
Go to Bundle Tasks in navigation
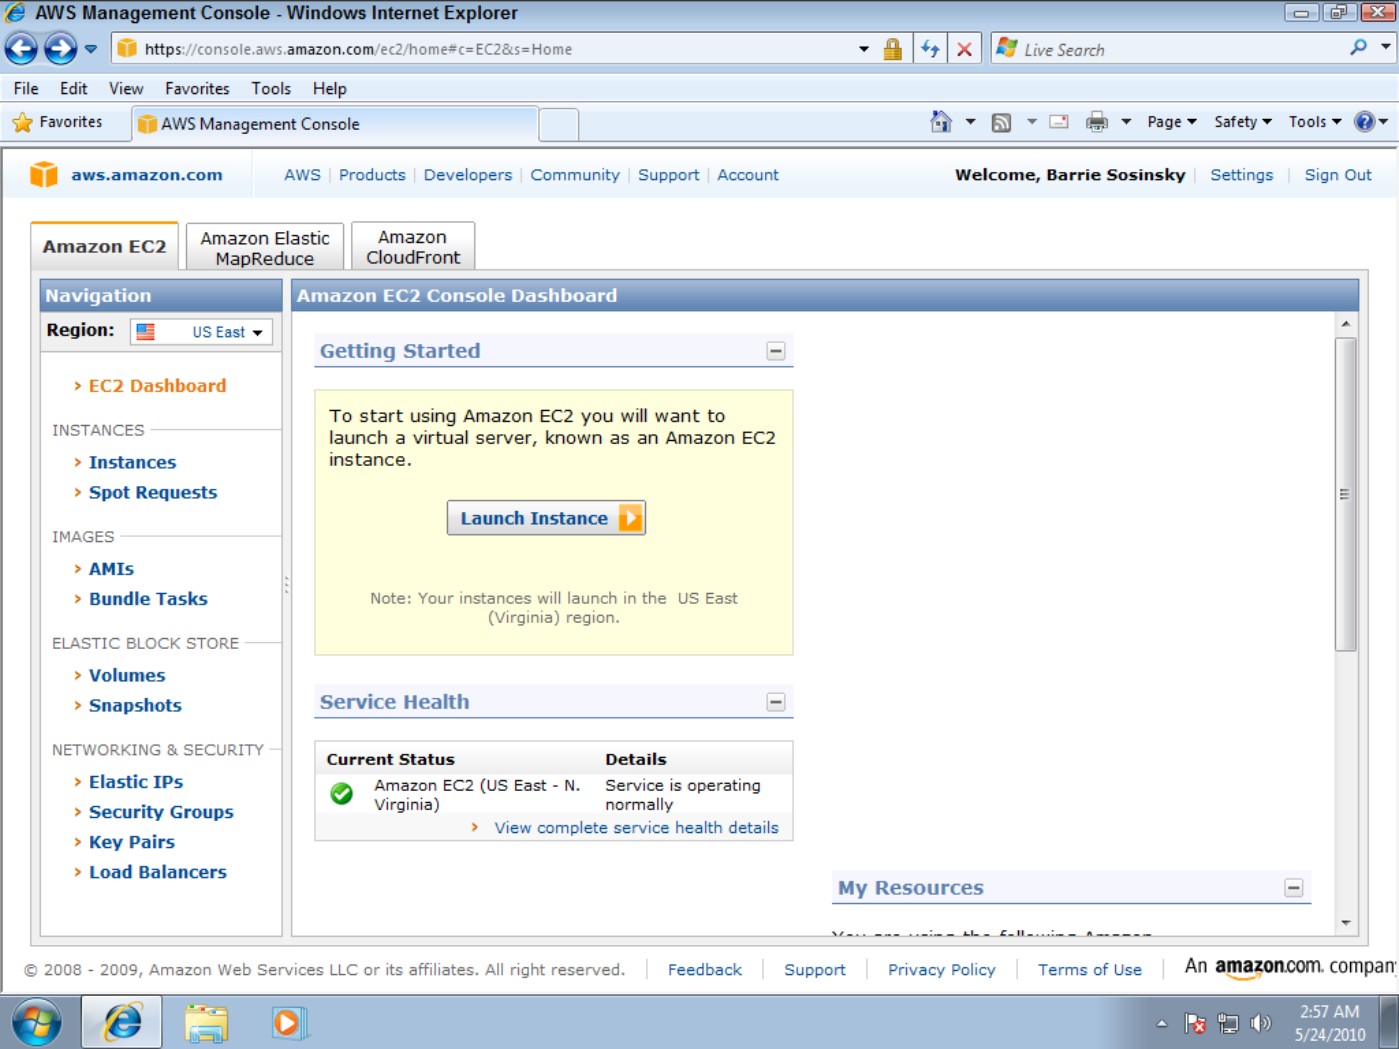click(x=148, y=599)
